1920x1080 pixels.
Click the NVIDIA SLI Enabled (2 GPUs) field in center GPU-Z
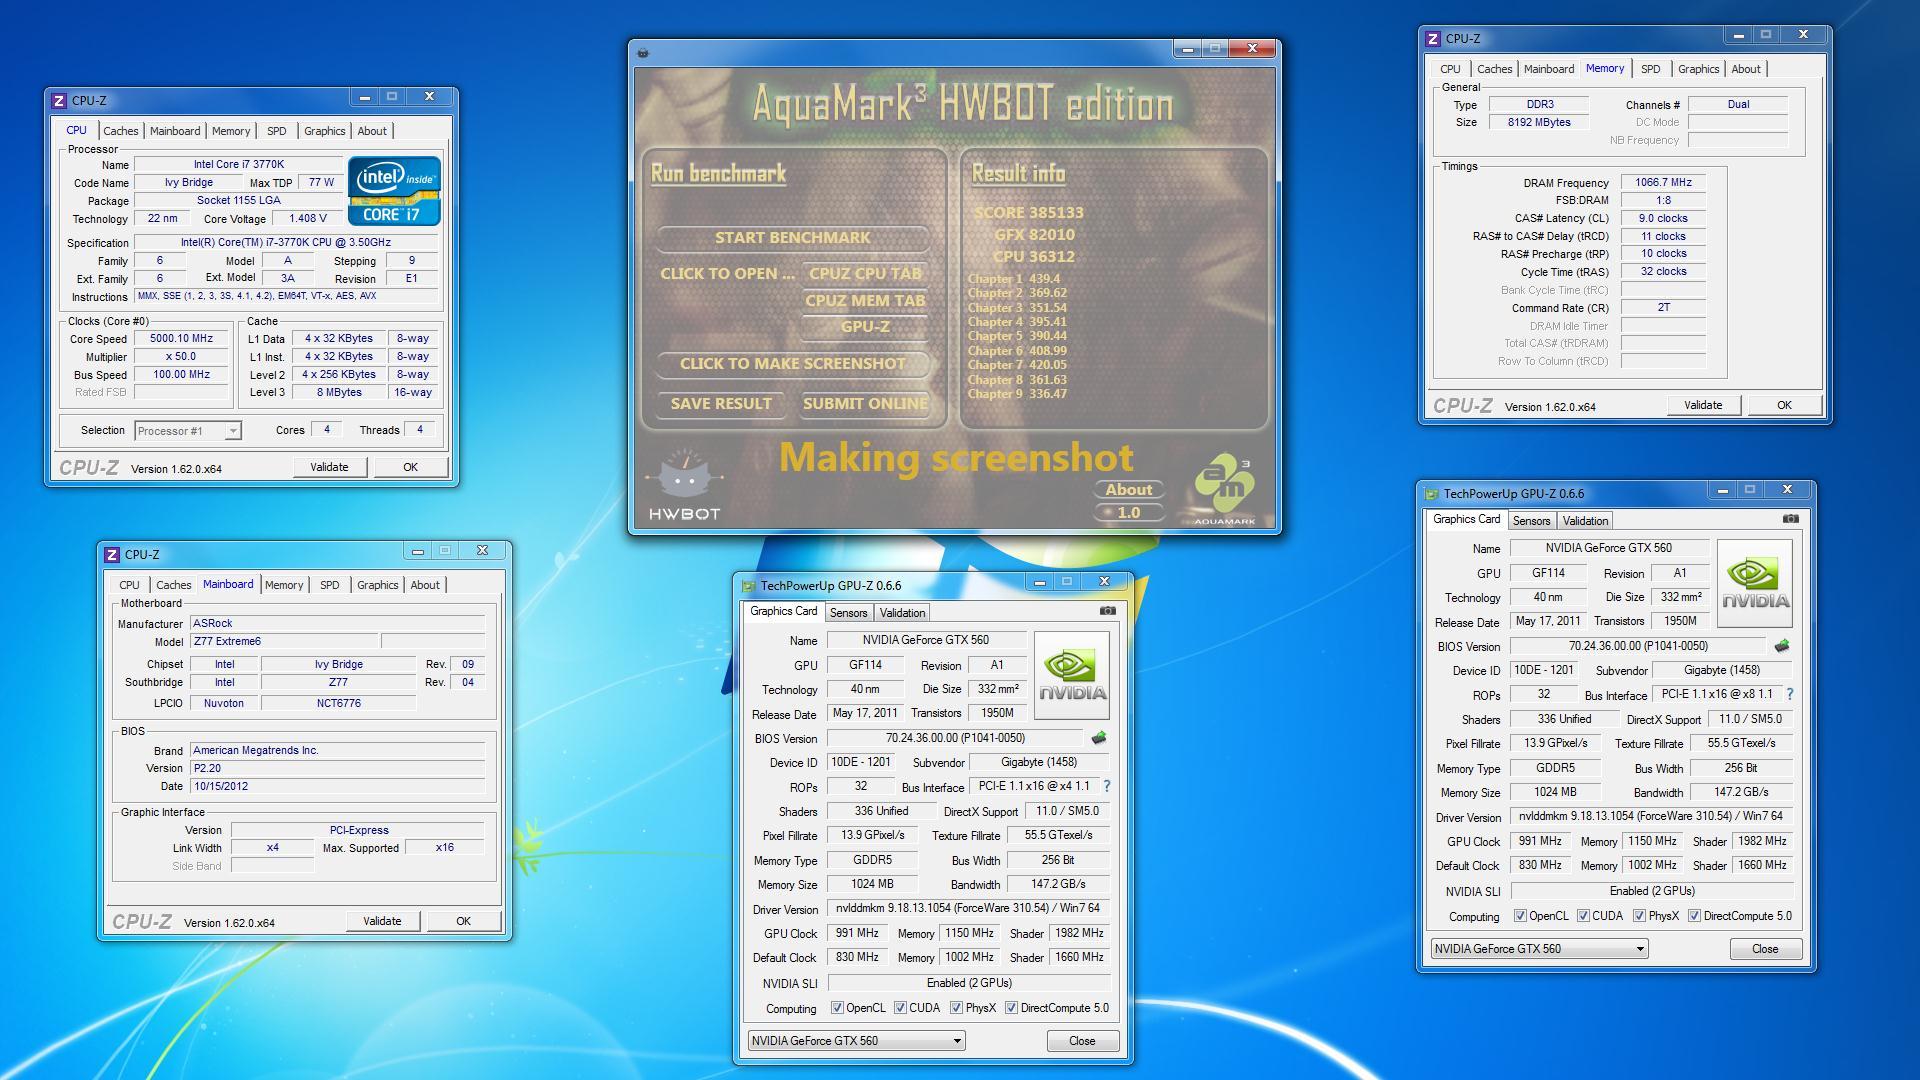coord(969,983)
